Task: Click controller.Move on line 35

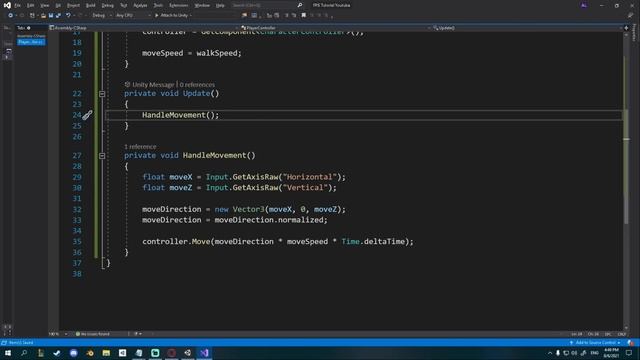Action: 176,242
